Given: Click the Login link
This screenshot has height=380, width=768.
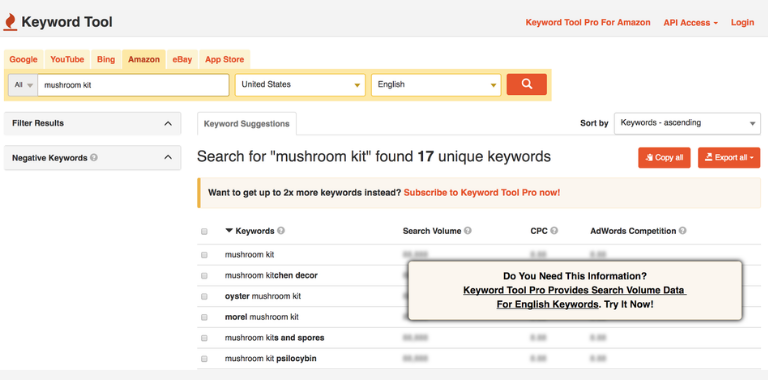Looking at the screenshot, I should point(743,23).
